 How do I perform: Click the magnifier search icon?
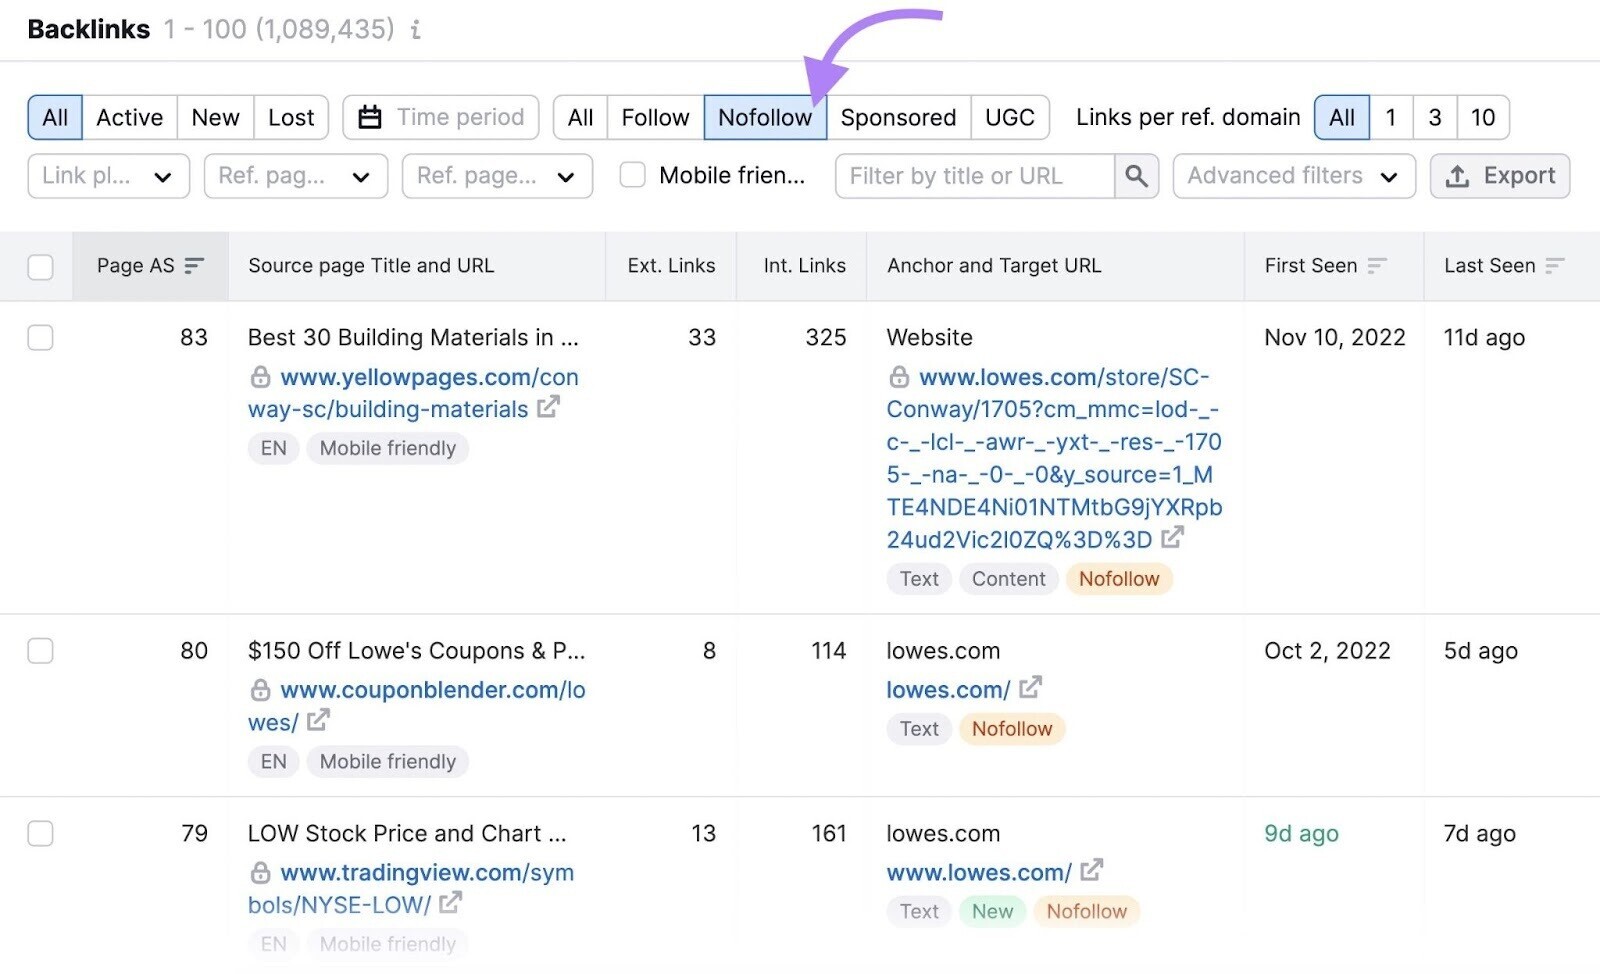coord(1136,176)
